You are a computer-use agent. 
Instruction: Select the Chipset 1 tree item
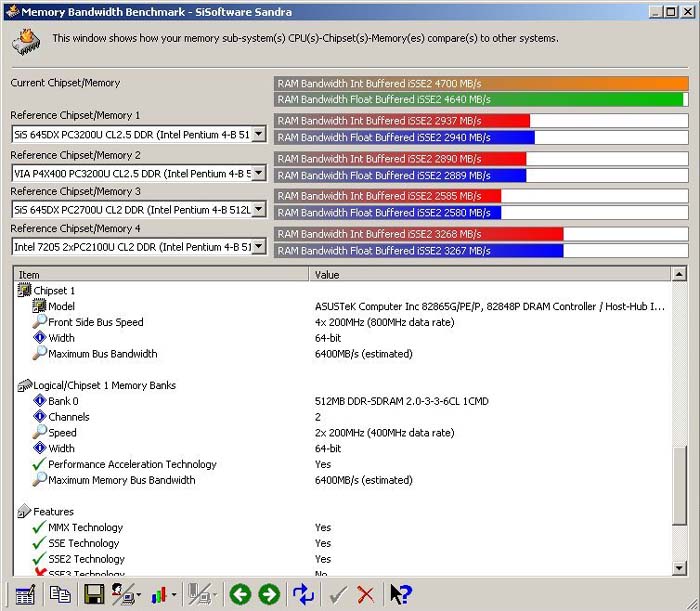point(54,291)
